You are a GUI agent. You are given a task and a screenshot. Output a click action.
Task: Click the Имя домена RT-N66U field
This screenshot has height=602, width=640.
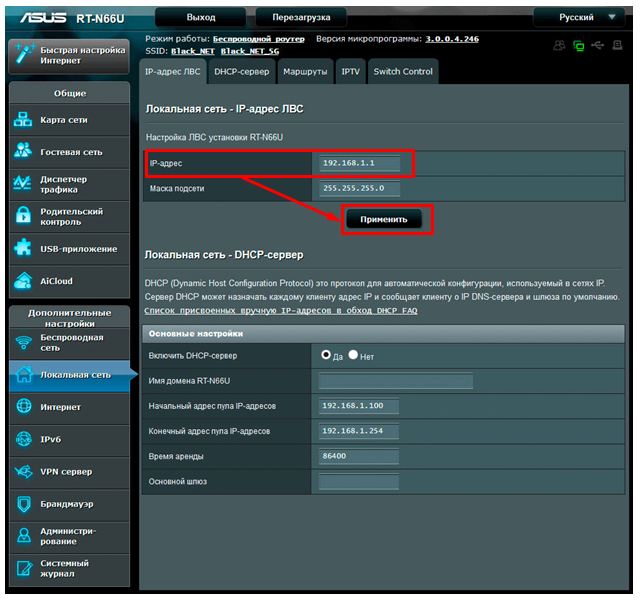pyautogui.click(x=396, y=381)
